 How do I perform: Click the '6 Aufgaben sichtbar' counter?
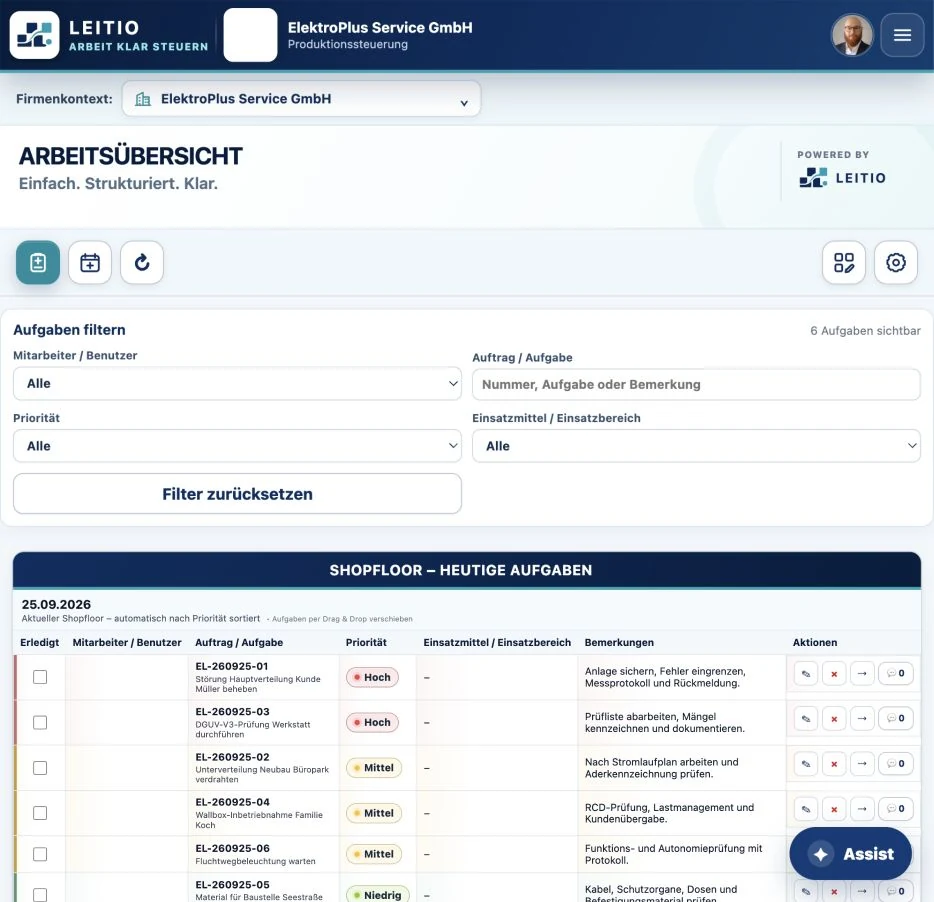[865, 331]
